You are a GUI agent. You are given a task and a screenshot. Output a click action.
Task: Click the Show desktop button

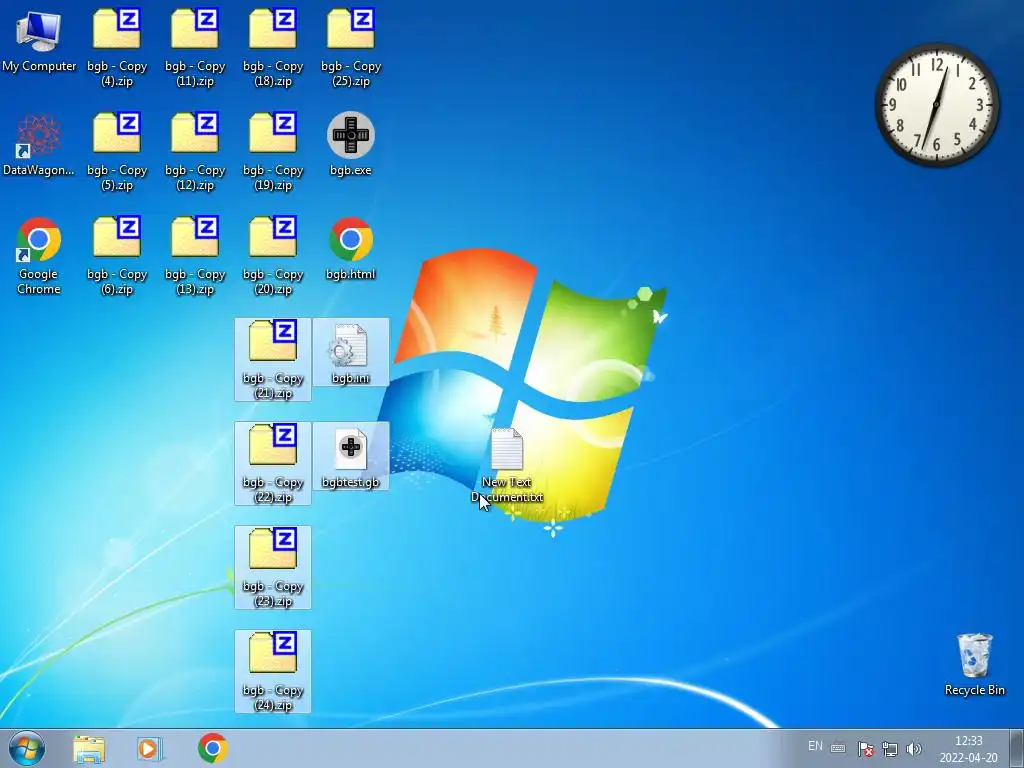1017,748
